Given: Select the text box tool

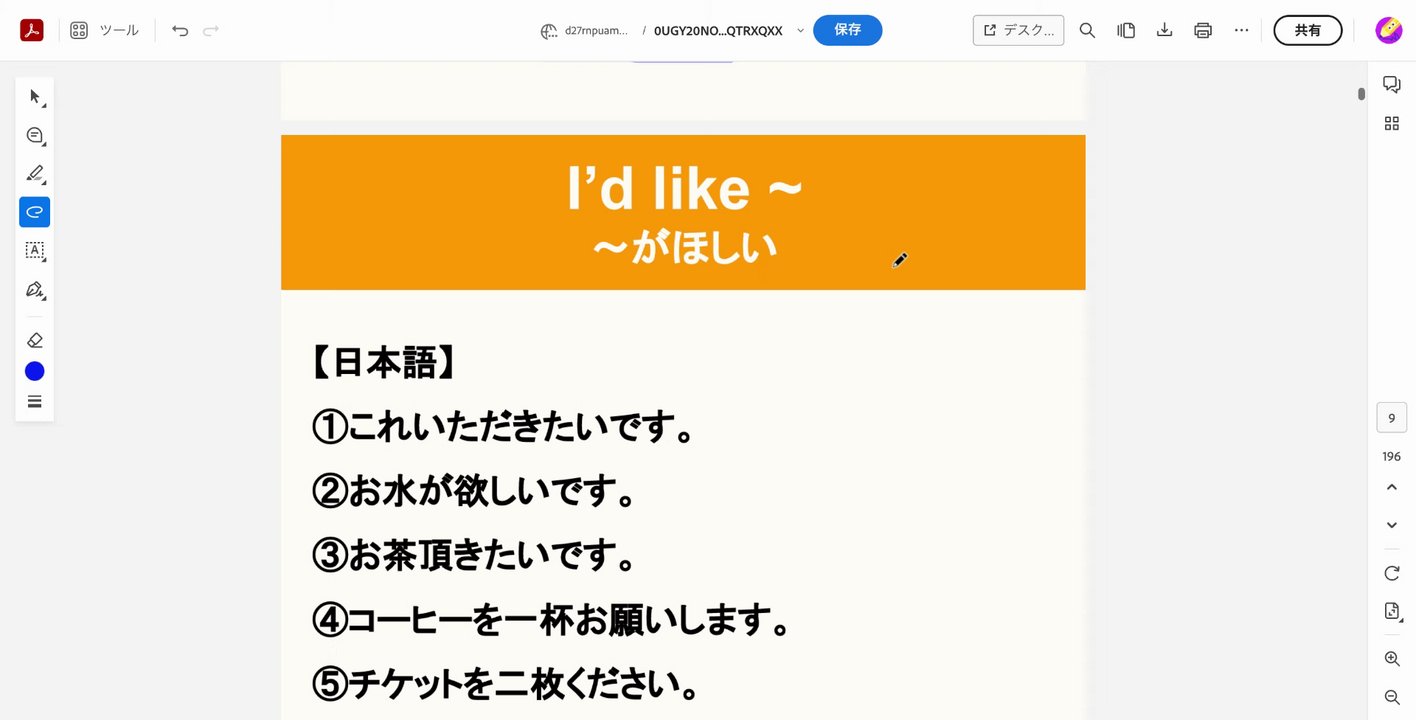Looking at the screenshot, I should coord(35,250).
